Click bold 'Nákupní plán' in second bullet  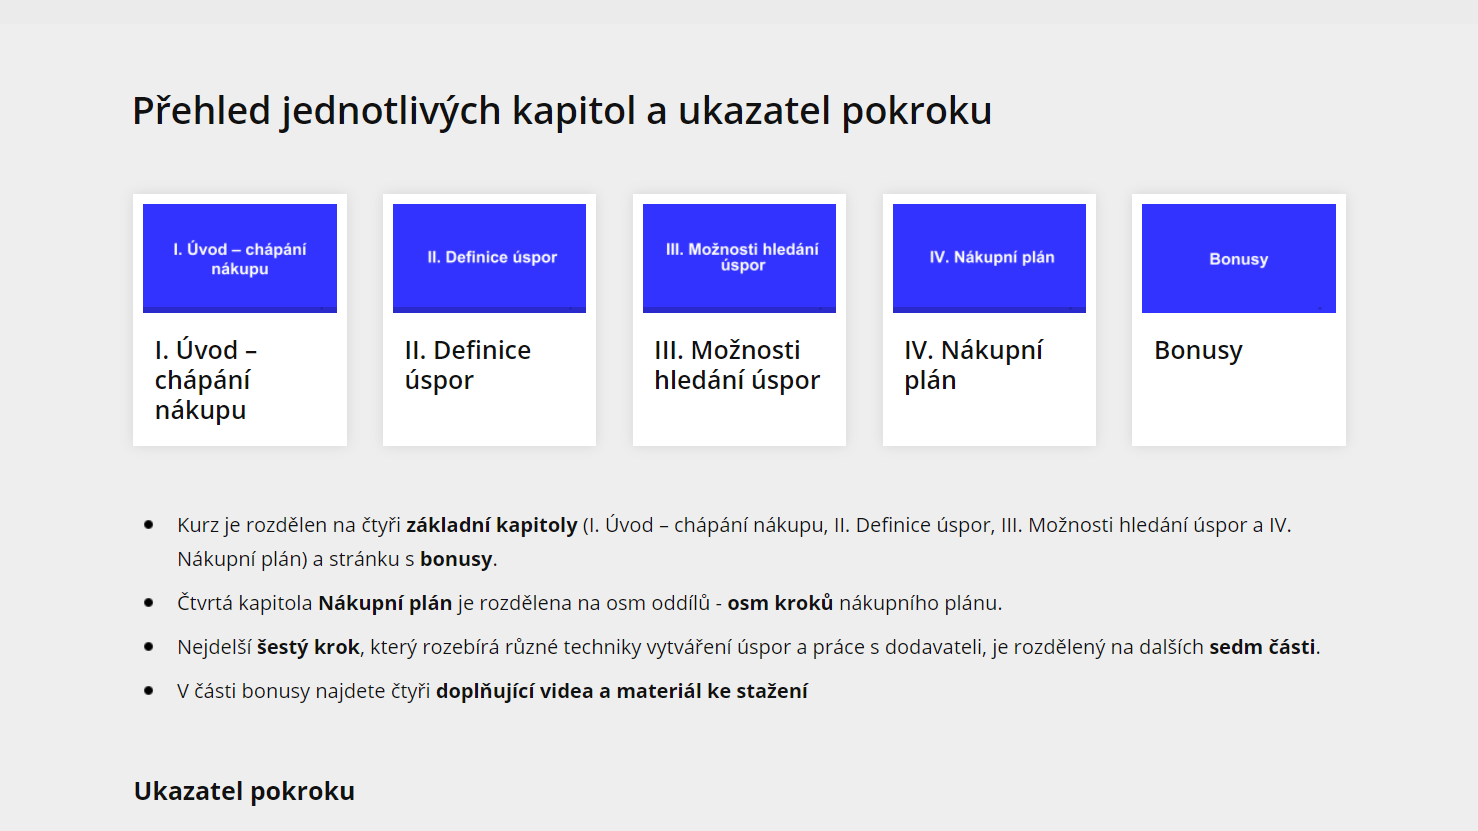click(x=385, y=603)
